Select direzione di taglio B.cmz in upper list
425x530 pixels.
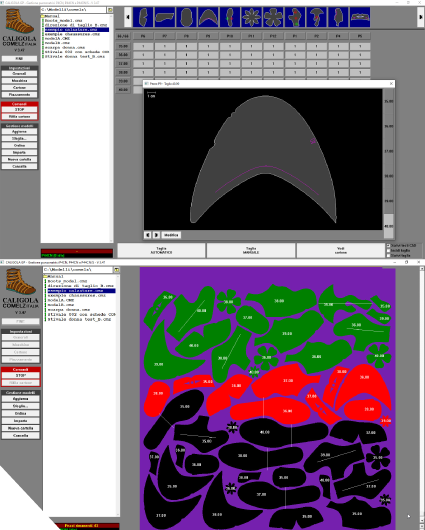76,25
